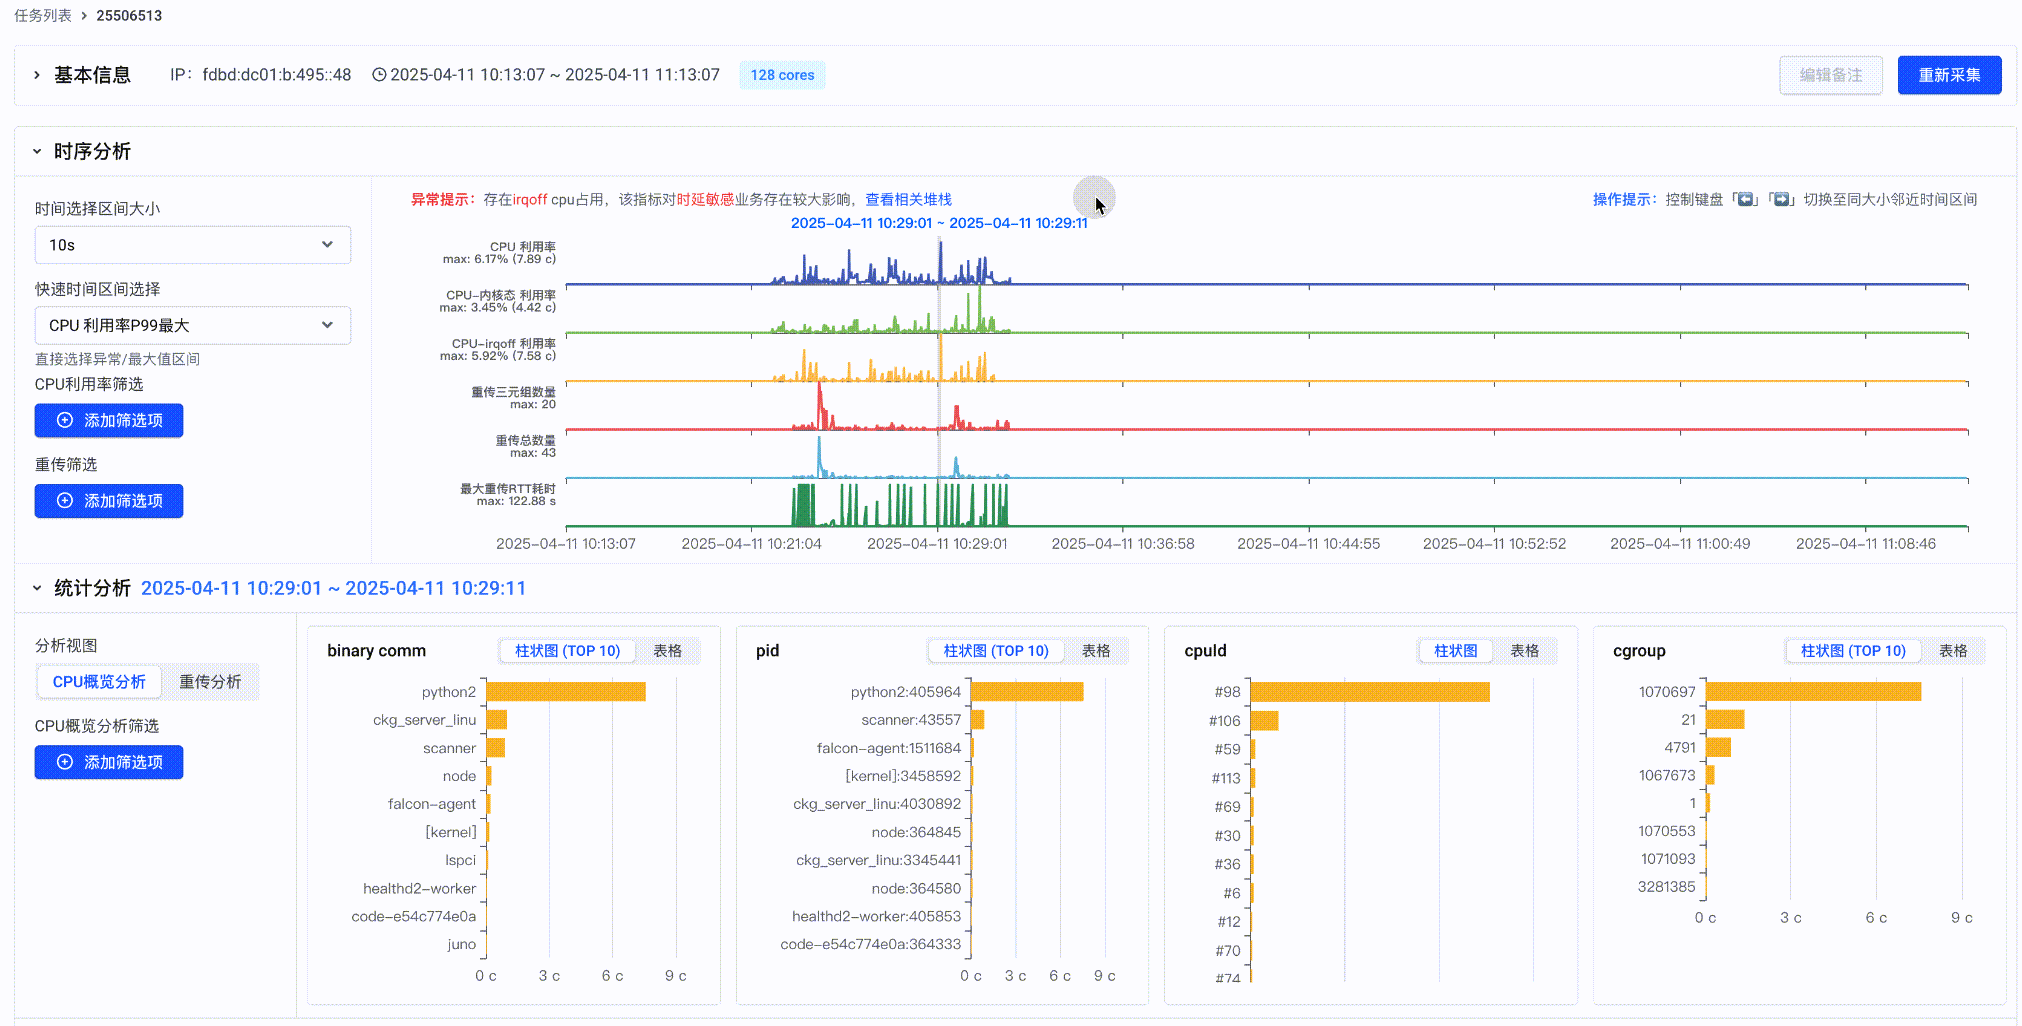Screen dimensions: 2022x1026
Task: Click the 重新采集 button
Action: coord(1948,75)
